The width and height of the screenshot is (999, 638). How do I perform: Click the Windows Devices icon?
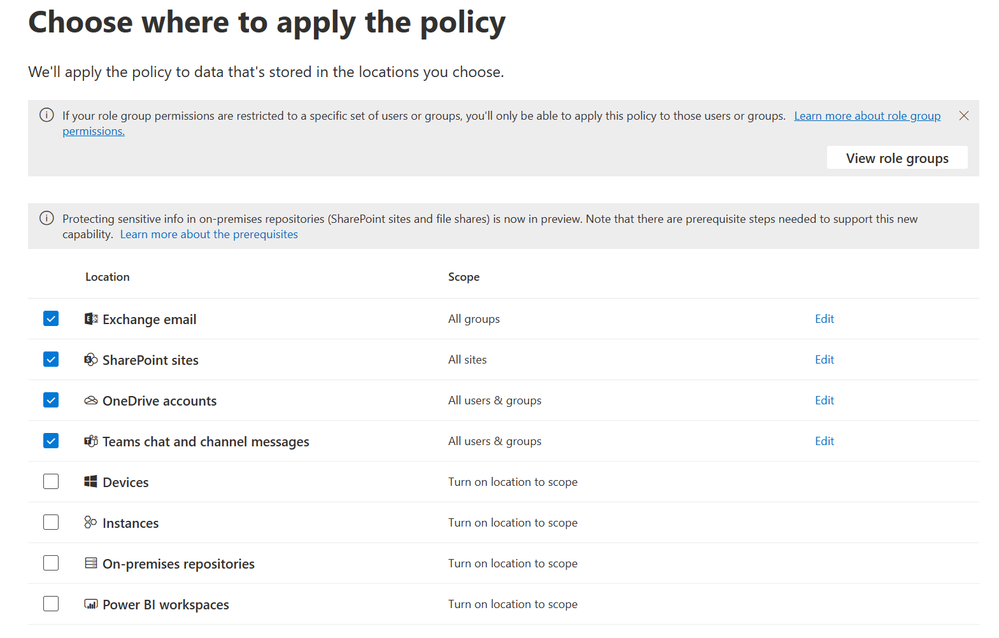[91, 482]
